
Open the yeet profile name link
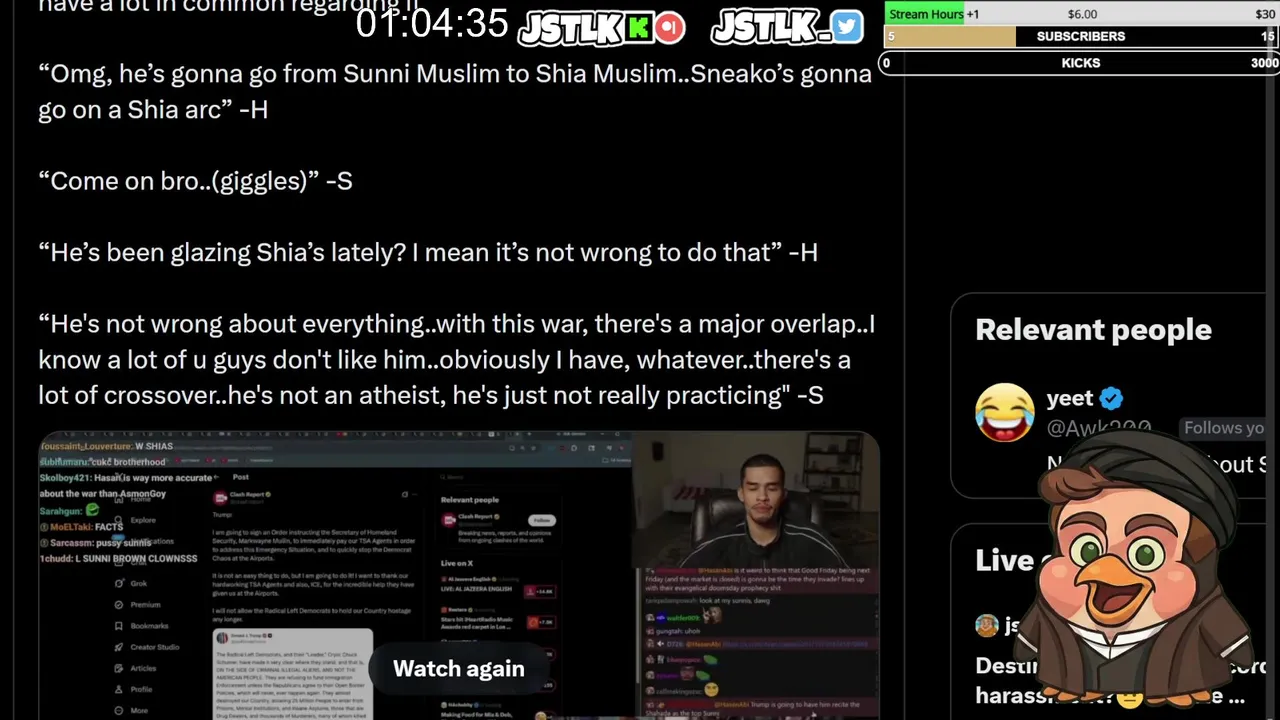1069,398
